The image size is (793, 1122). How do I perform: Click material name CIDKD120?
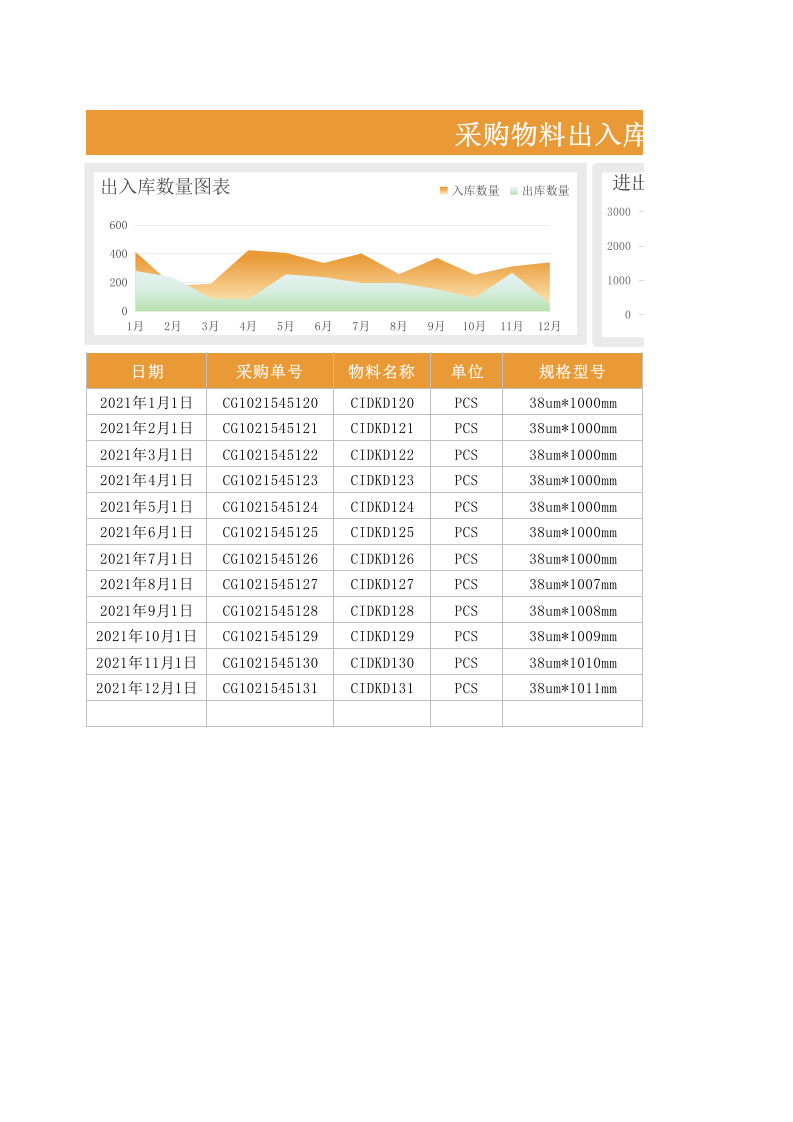[x=382, y=403]
